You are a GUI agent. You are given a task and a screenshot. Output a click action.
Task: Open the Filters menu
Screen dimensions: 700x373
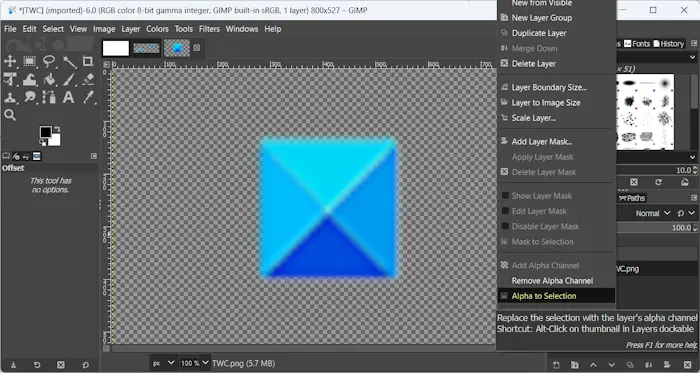209,29
